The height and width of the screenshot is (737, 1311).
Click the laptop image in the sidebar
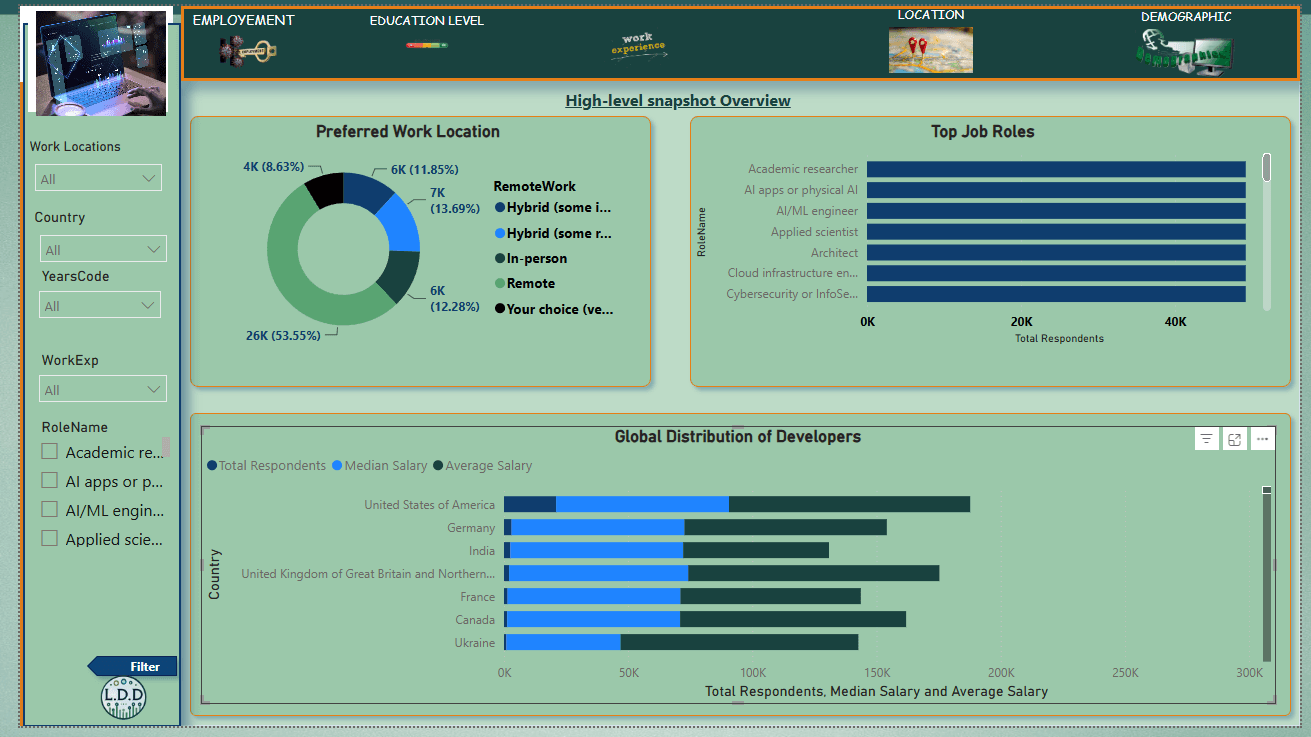pos(101,64)
